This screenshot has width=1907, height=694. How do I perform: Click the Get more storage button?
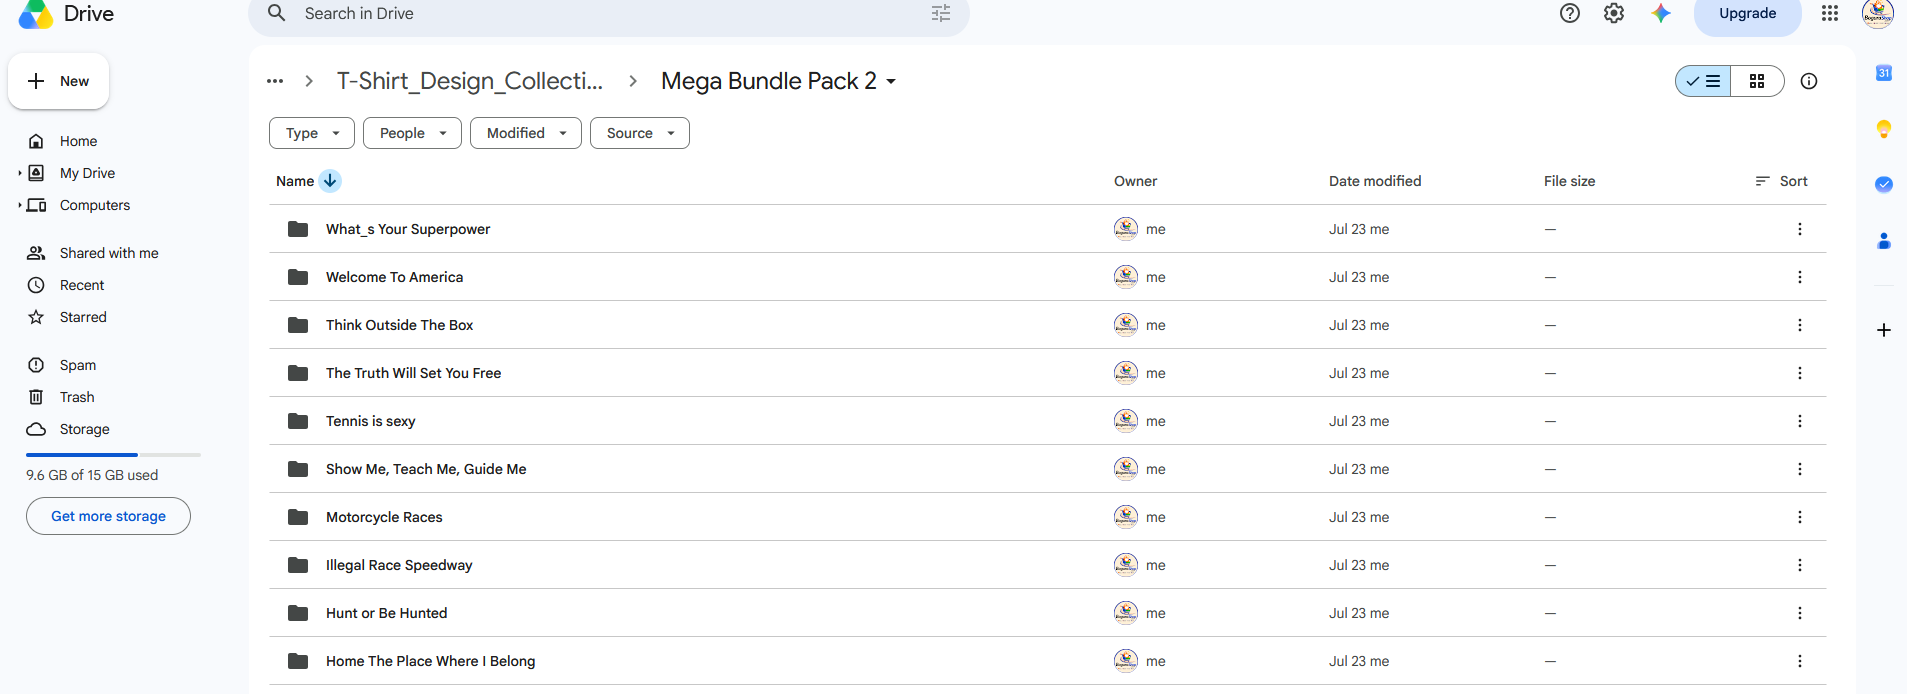click(108, 516)
